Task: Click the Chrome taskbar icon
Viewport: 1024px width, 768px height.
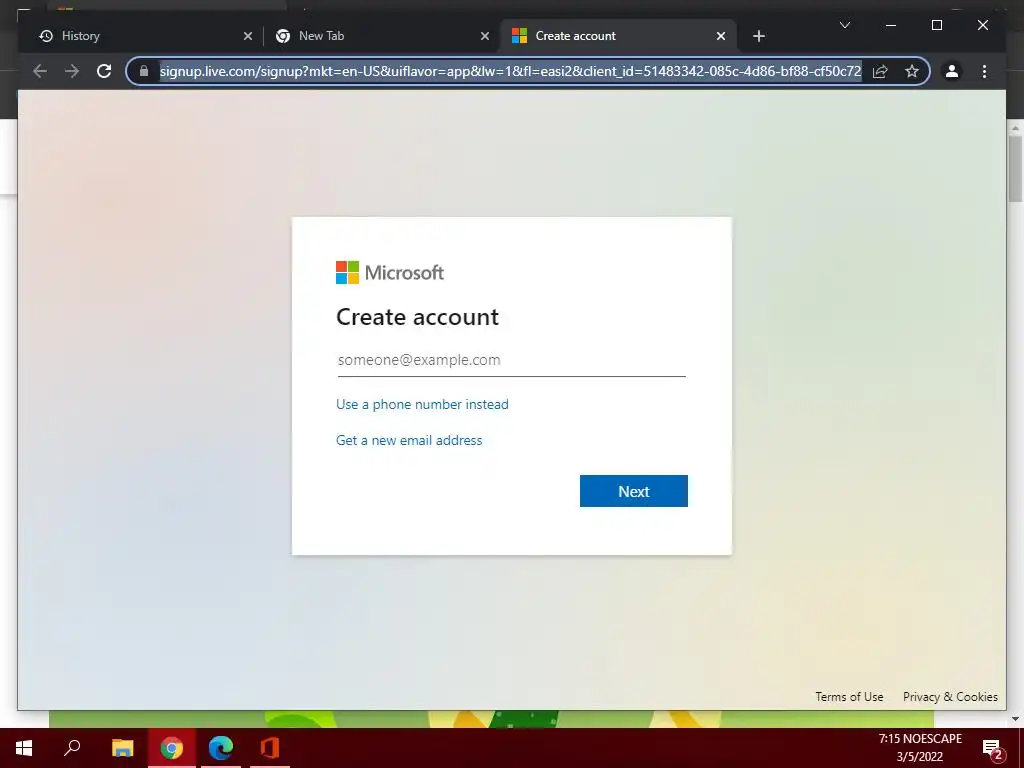Action: 172,748
